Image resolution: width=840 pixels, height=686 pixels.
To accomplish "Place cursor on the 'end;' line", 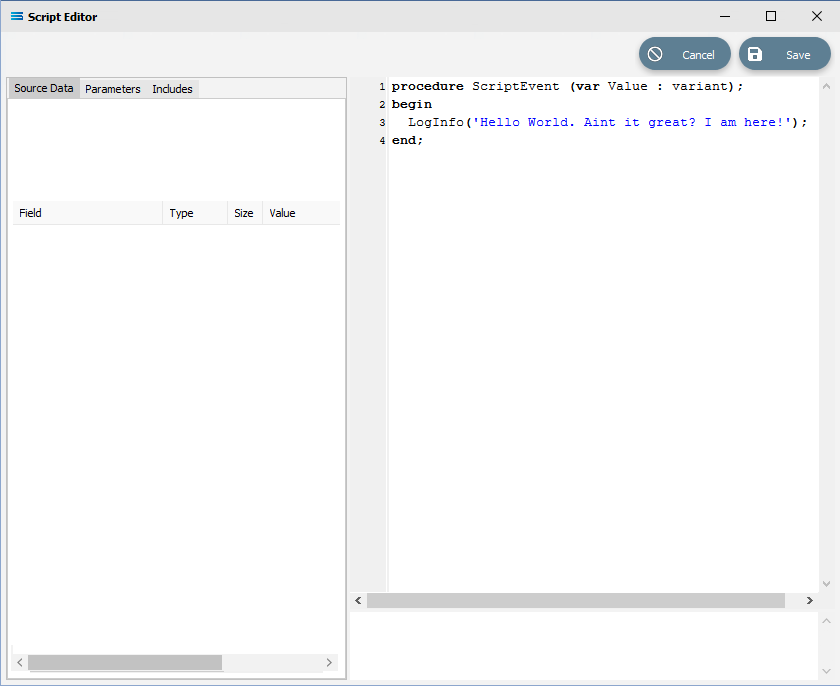I will coord(407,140).
